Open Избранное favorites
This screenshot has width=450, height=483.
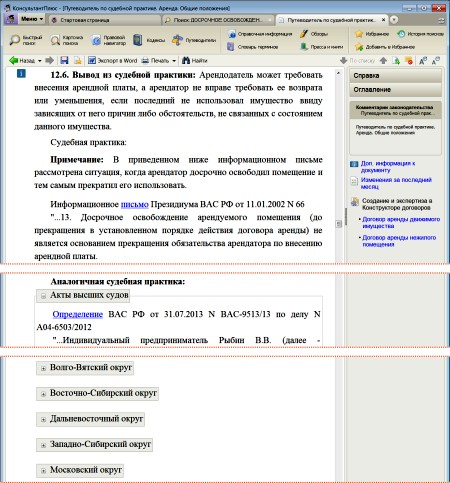372,34
